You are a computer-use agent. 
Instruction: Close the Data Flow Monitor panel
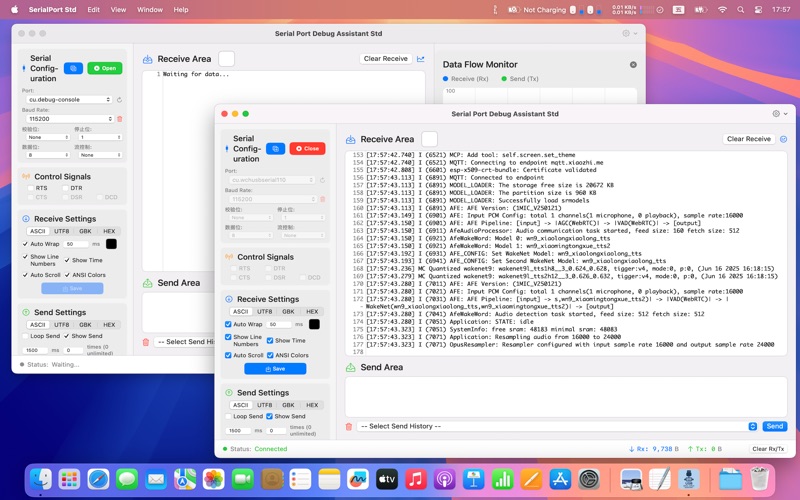(633, 65)
